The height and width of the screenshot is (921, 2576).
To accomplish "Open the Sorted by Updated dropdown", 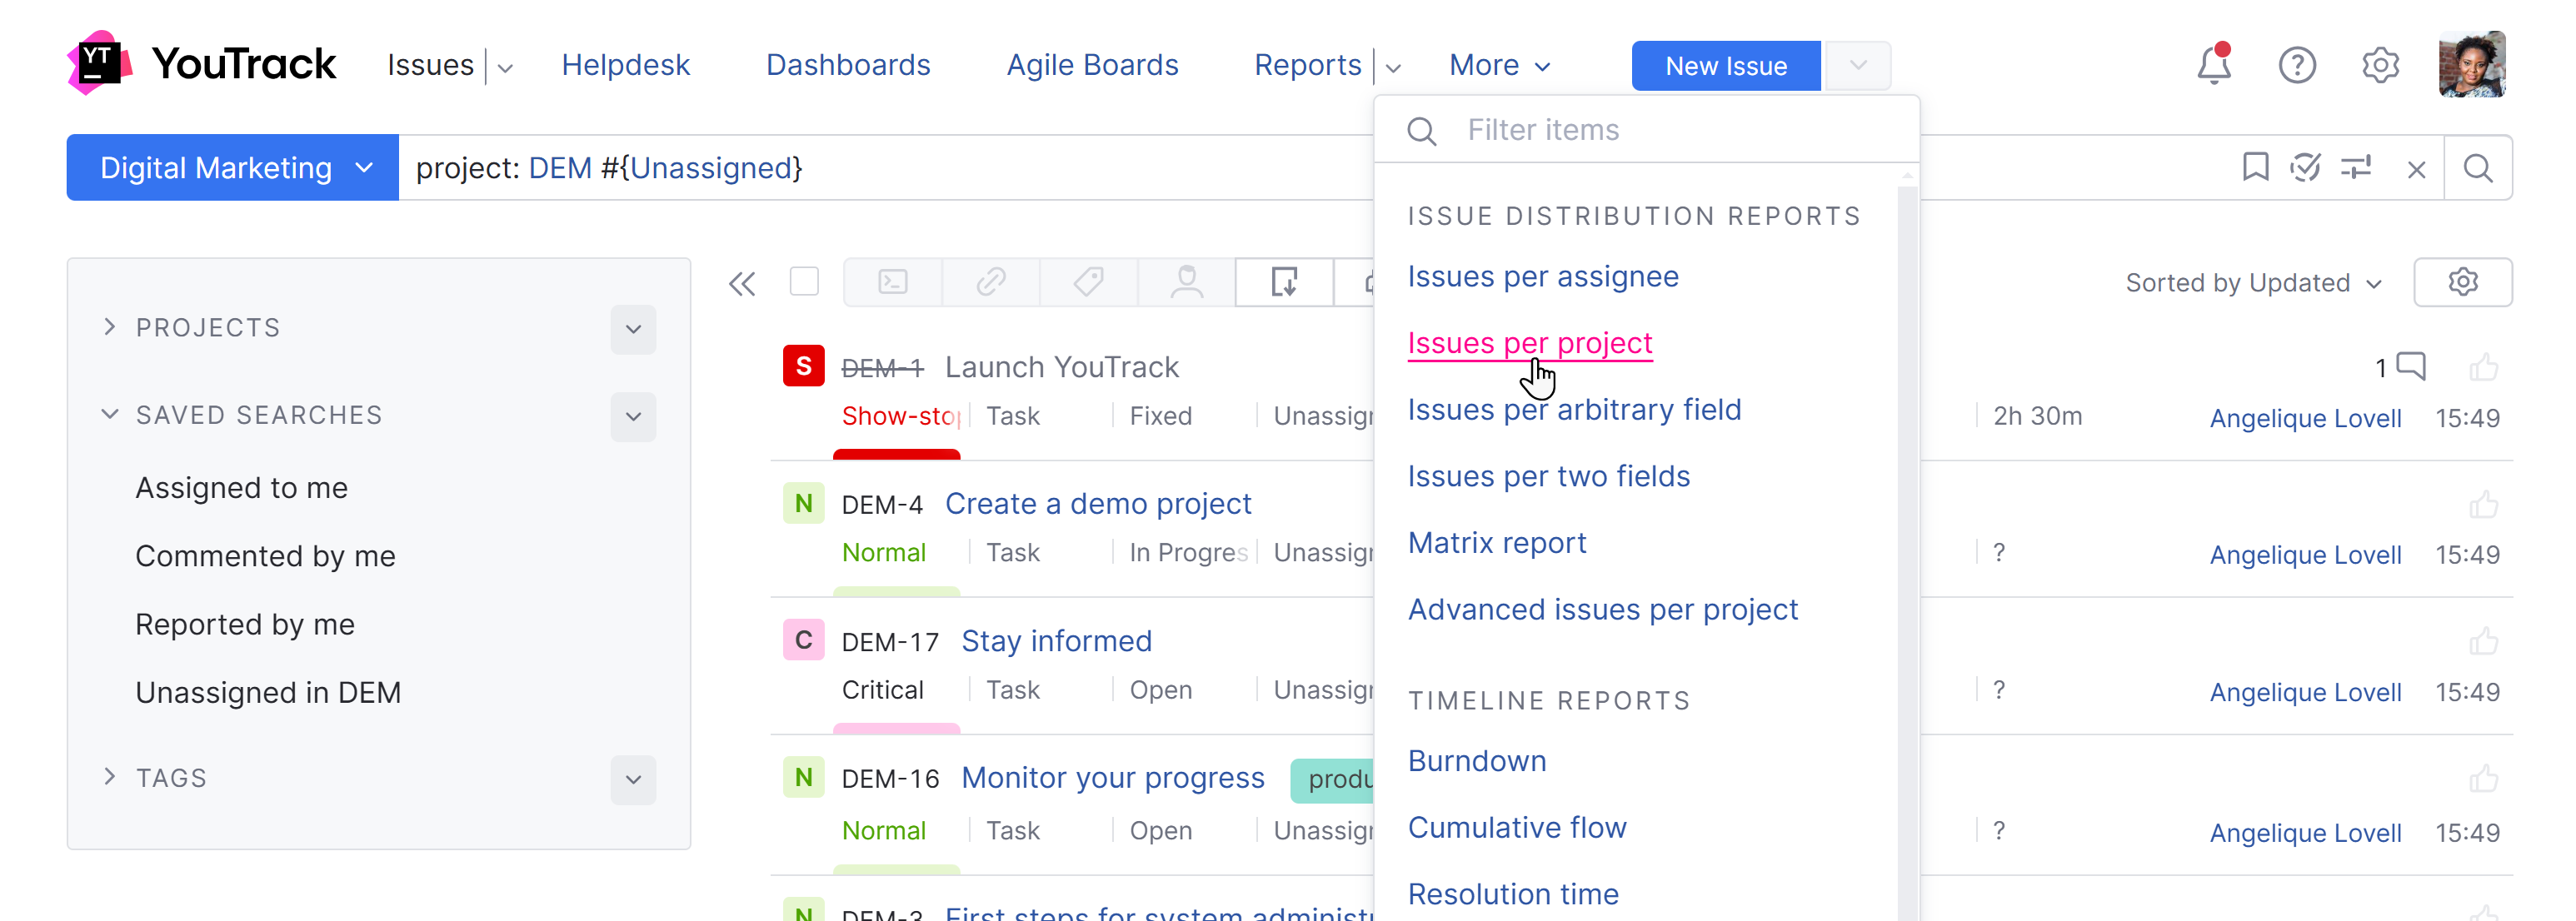I will pyautogui.click(x=2253, y=283).
